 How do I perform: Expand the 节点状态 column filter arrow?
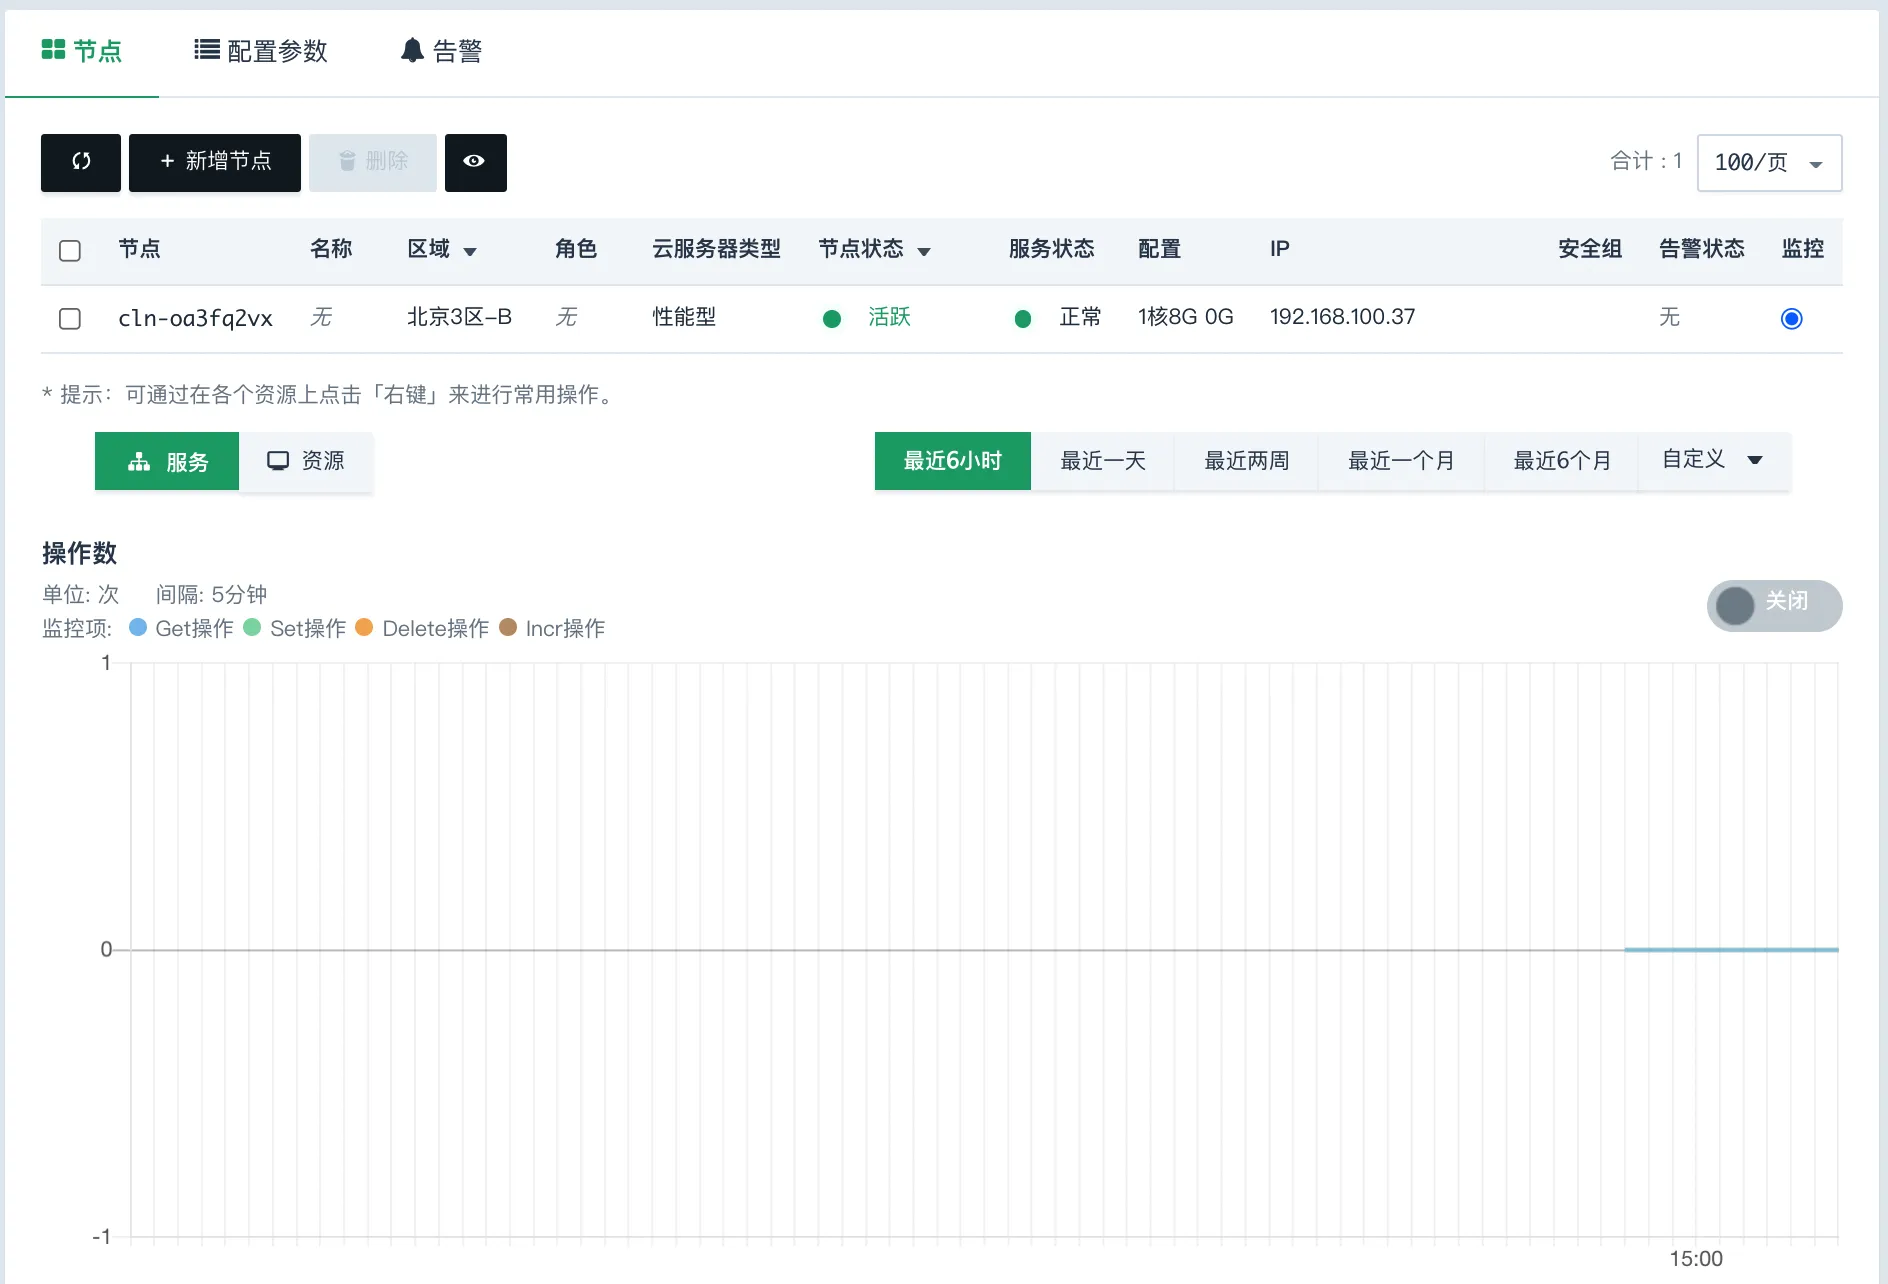pos(924,251)
